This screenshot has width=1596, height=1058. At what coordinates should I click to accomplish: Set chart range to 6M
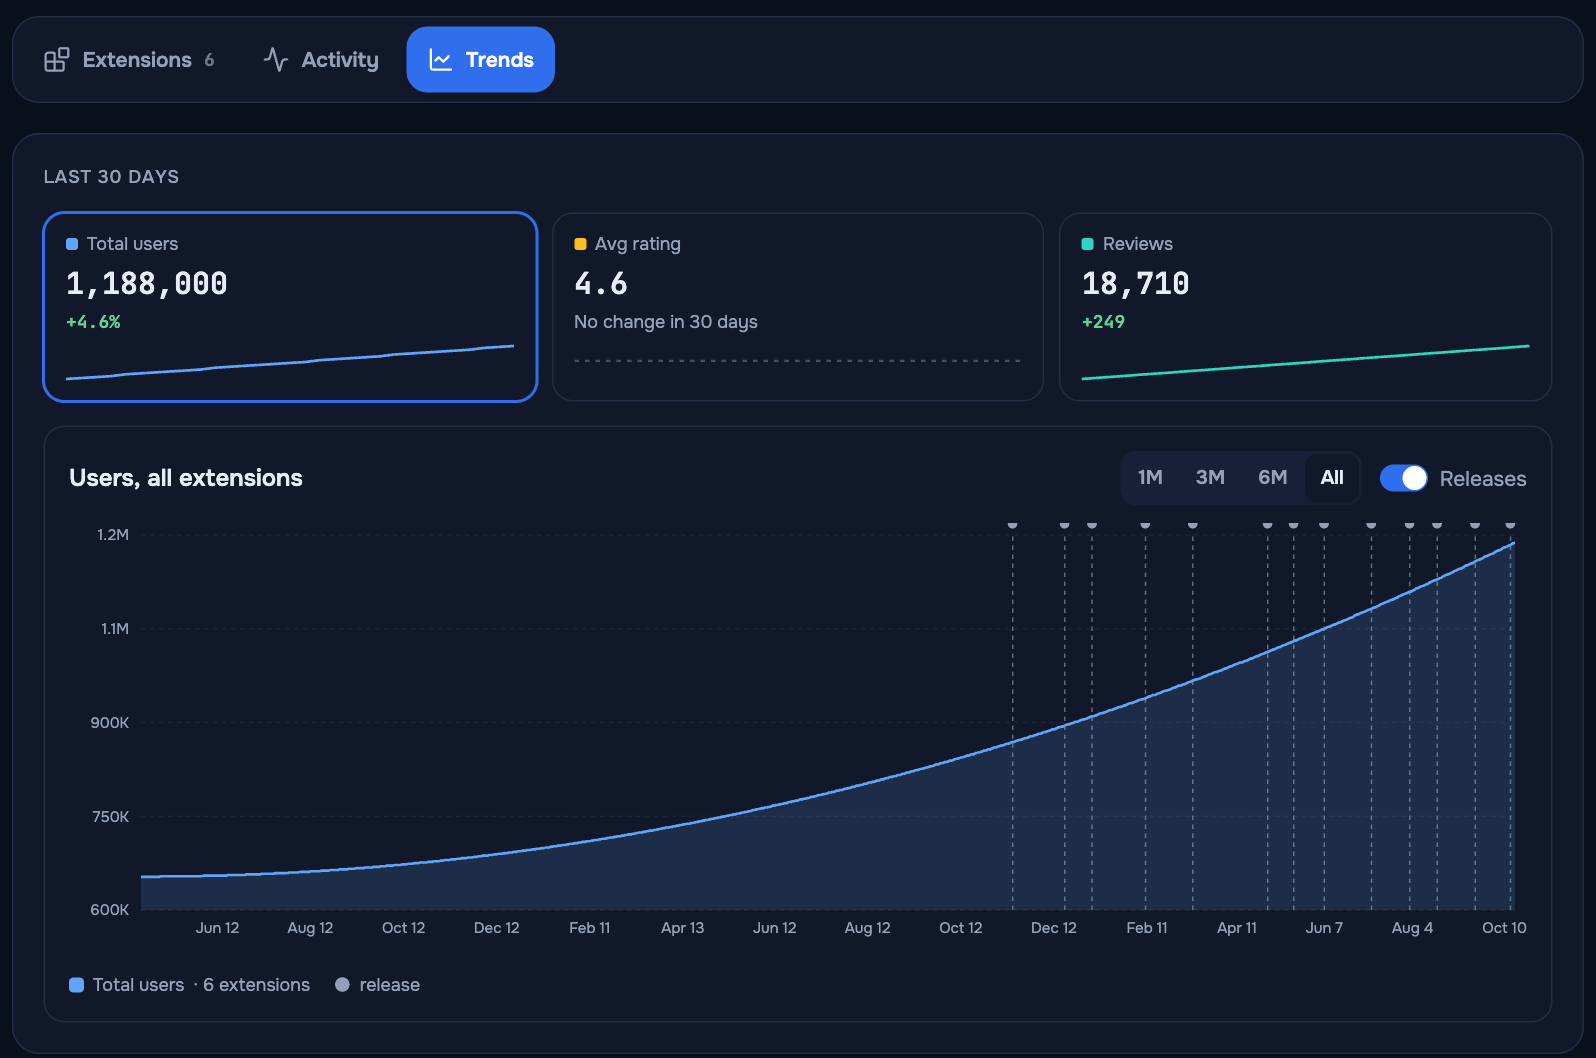(1272, 478)
